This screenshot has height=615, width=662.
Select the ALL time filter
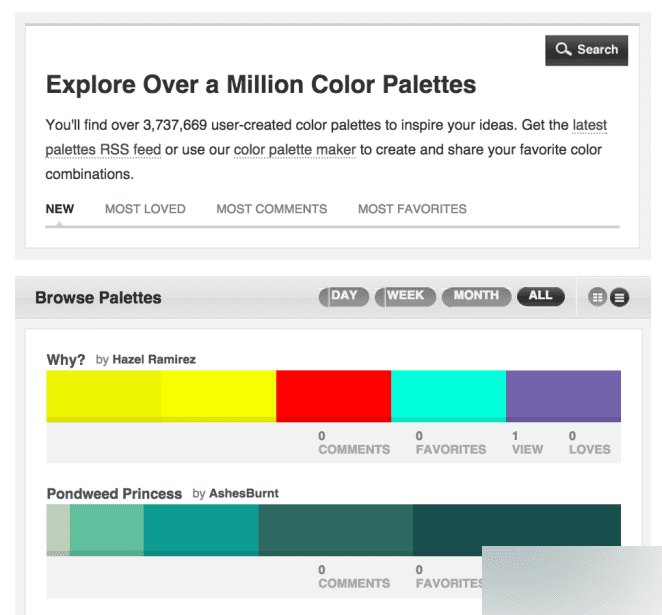[540, 296]
